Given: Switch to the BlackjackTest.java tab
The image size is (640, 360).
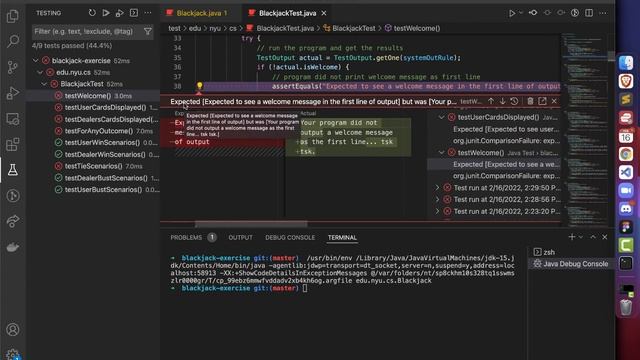Looking at the screenshot, I should pos(287,13).
